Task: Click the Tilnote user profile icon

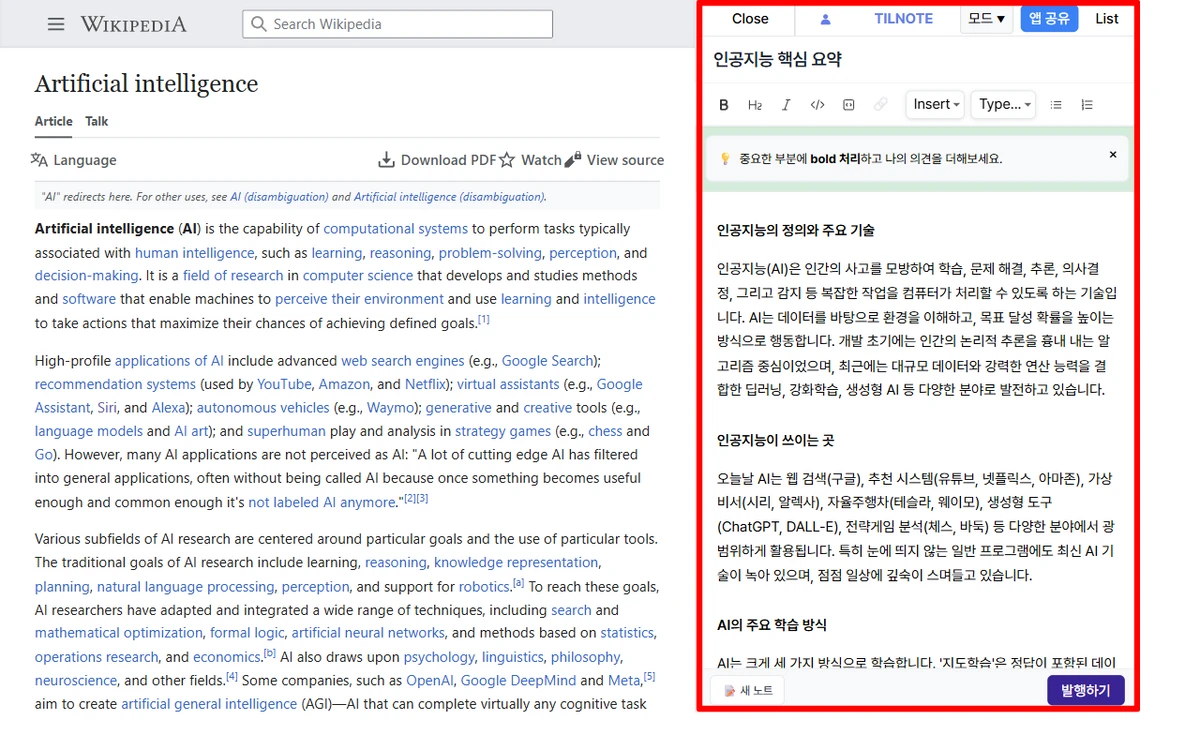Action: 826,19
